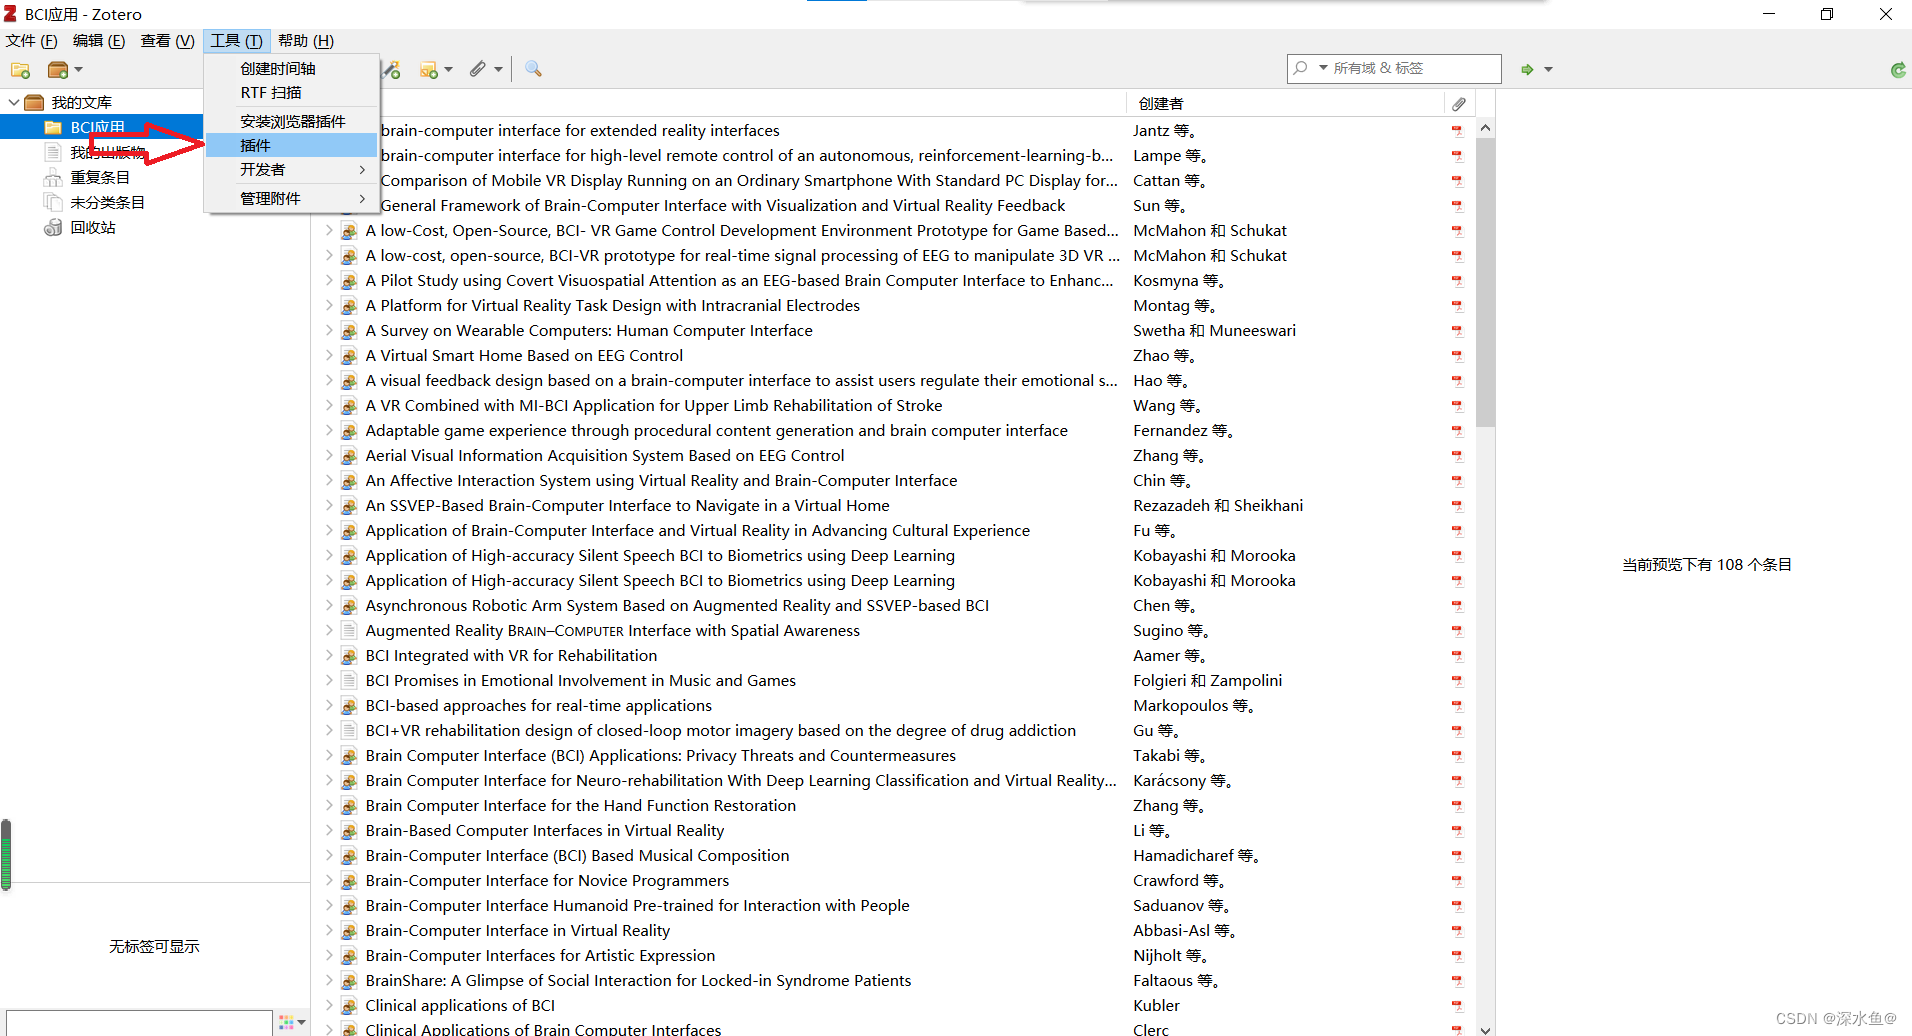Sort by the 创建者 column header
Viewport: 1912px width, 1036px height.
1285,104
